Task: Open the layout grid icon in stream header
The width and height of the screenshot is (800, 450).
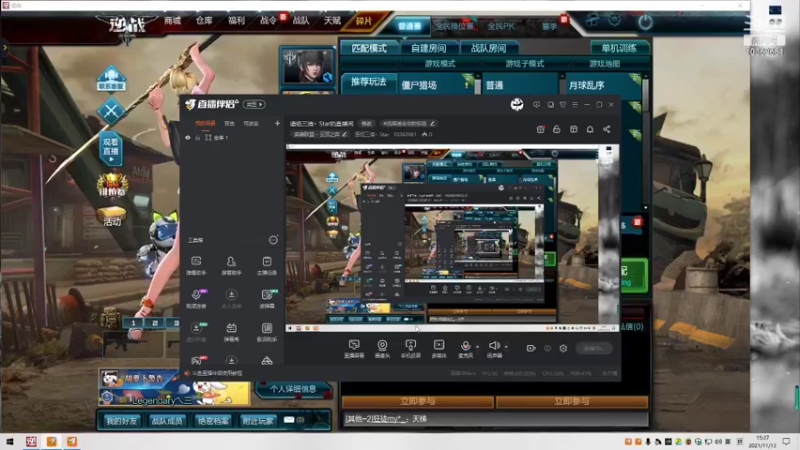Action: coord(573,129)
